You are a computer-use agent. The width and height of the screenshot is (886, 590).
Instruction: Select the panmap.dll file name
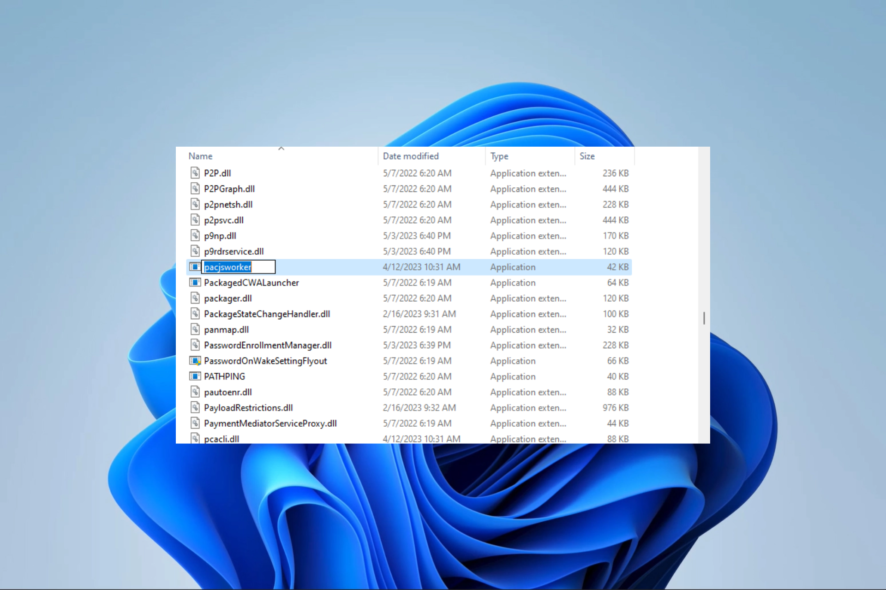[x=227, y=329]
